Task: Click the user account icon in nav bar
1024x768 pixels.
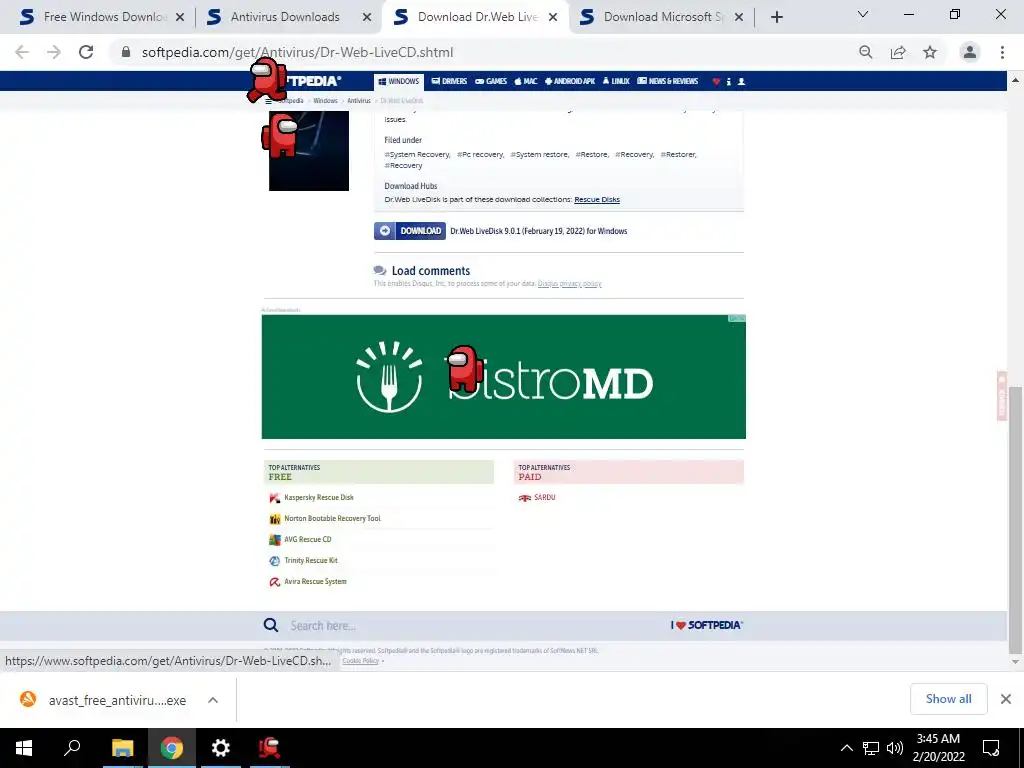Action: (x=741, y=82)
